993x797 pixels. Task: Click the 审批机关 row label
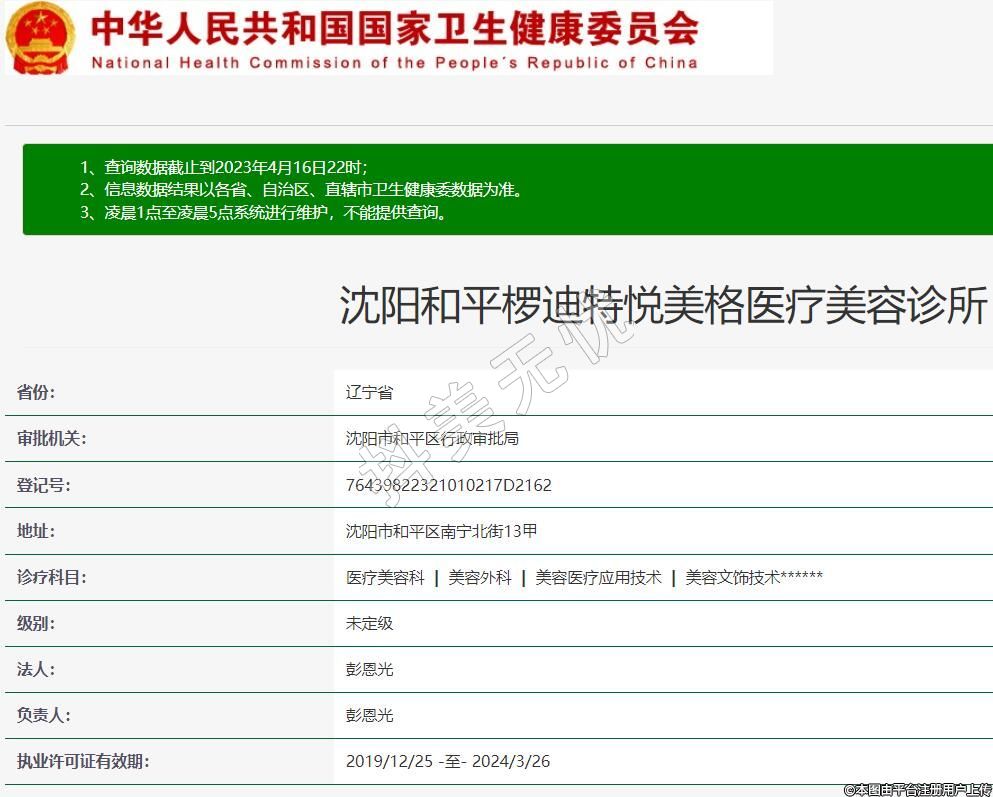point(52,438)
